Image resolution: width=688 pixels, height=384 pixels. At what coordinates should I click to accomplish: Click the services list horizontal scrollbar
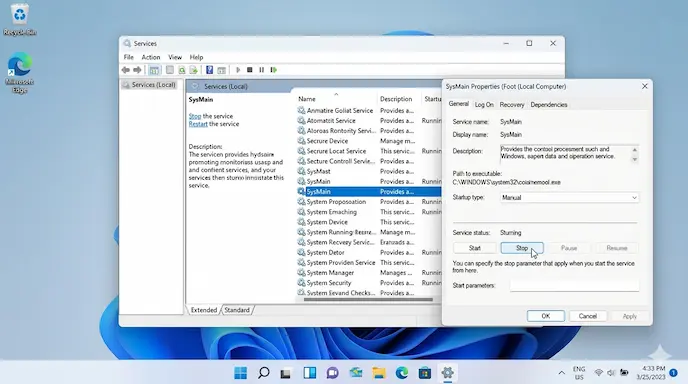(368, 300)
